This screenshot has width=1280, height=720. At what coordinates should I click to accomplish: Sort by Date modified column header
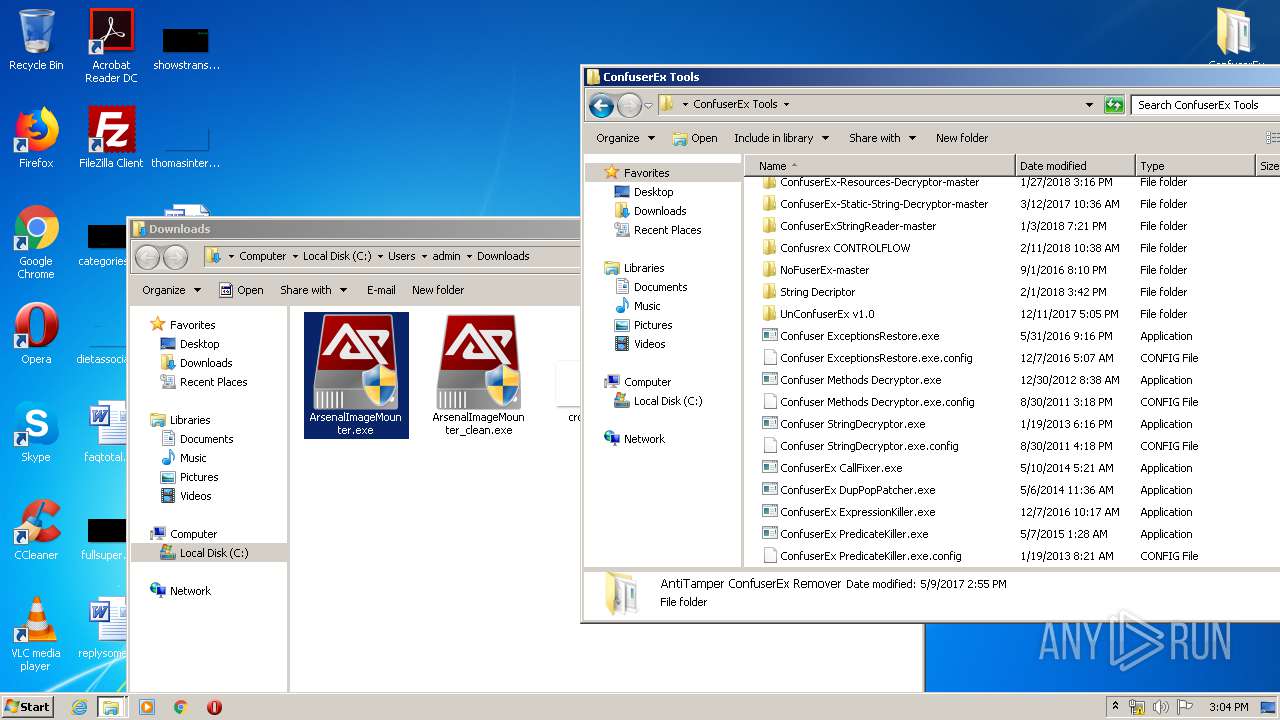[1075, 166]
